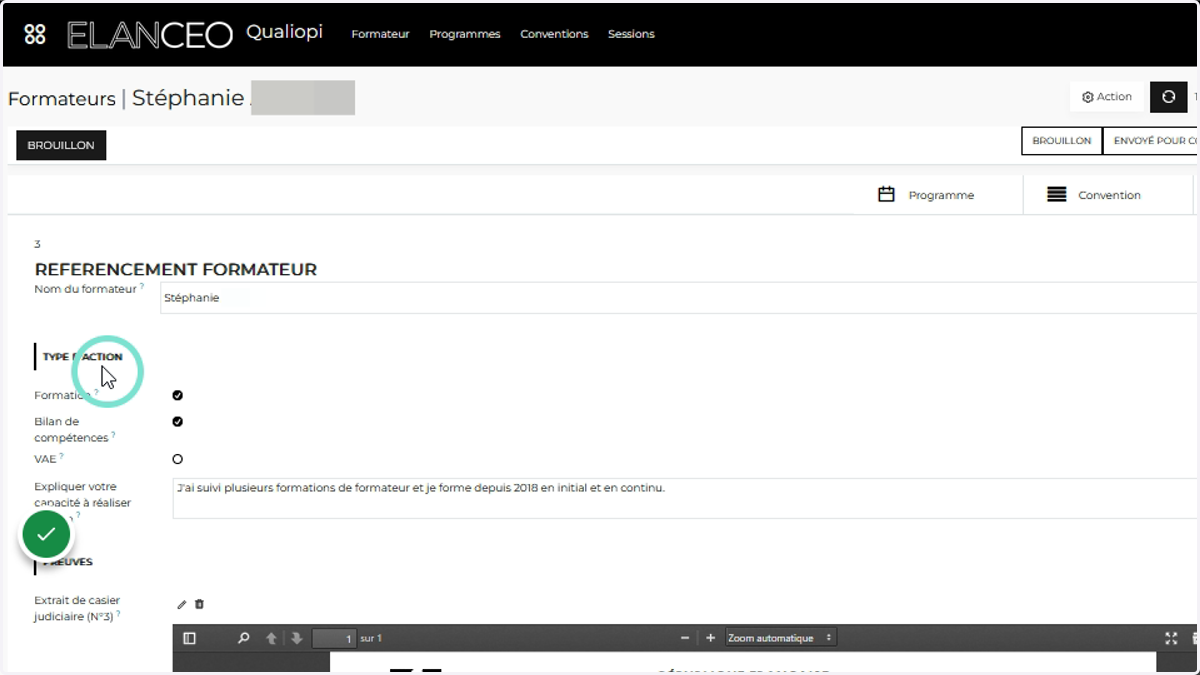Click the help mark next to Bilan de compétences
Image resolution: width=1200 pixels, height=675 pixels.
tap(113, 435)
